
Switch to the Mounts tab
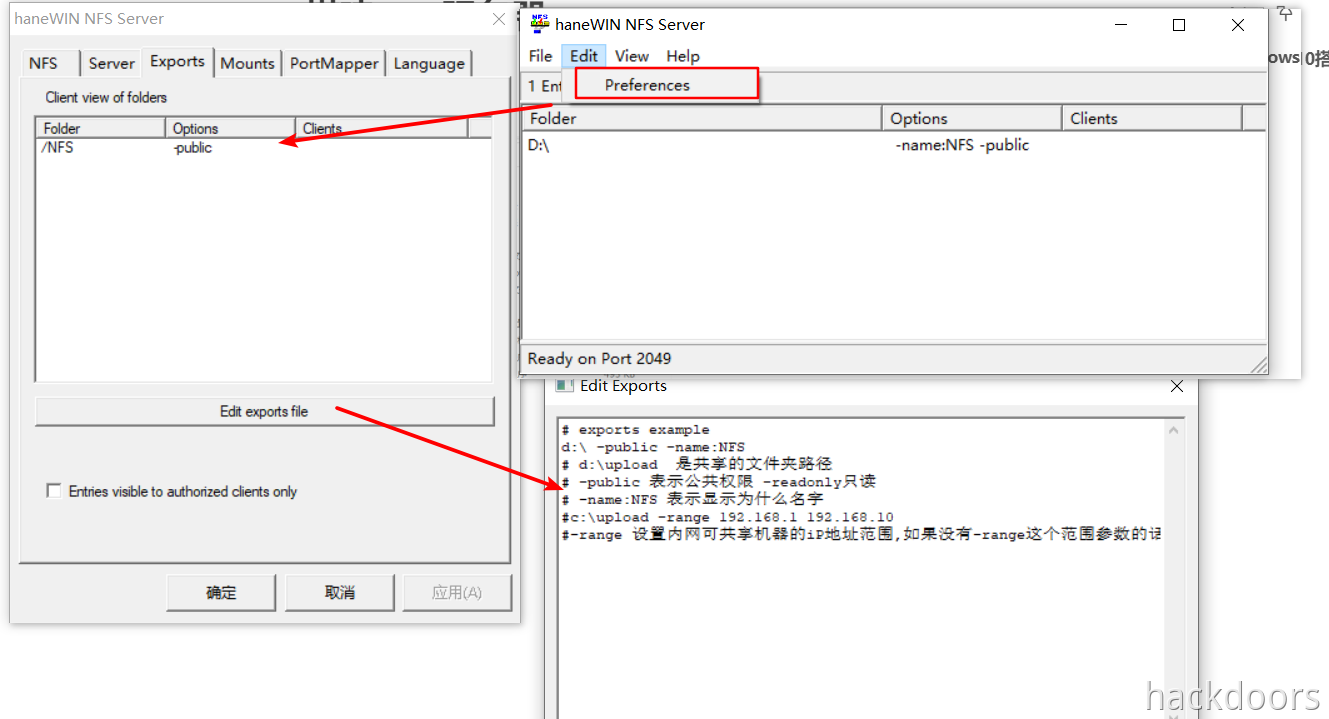pos(247,63)
